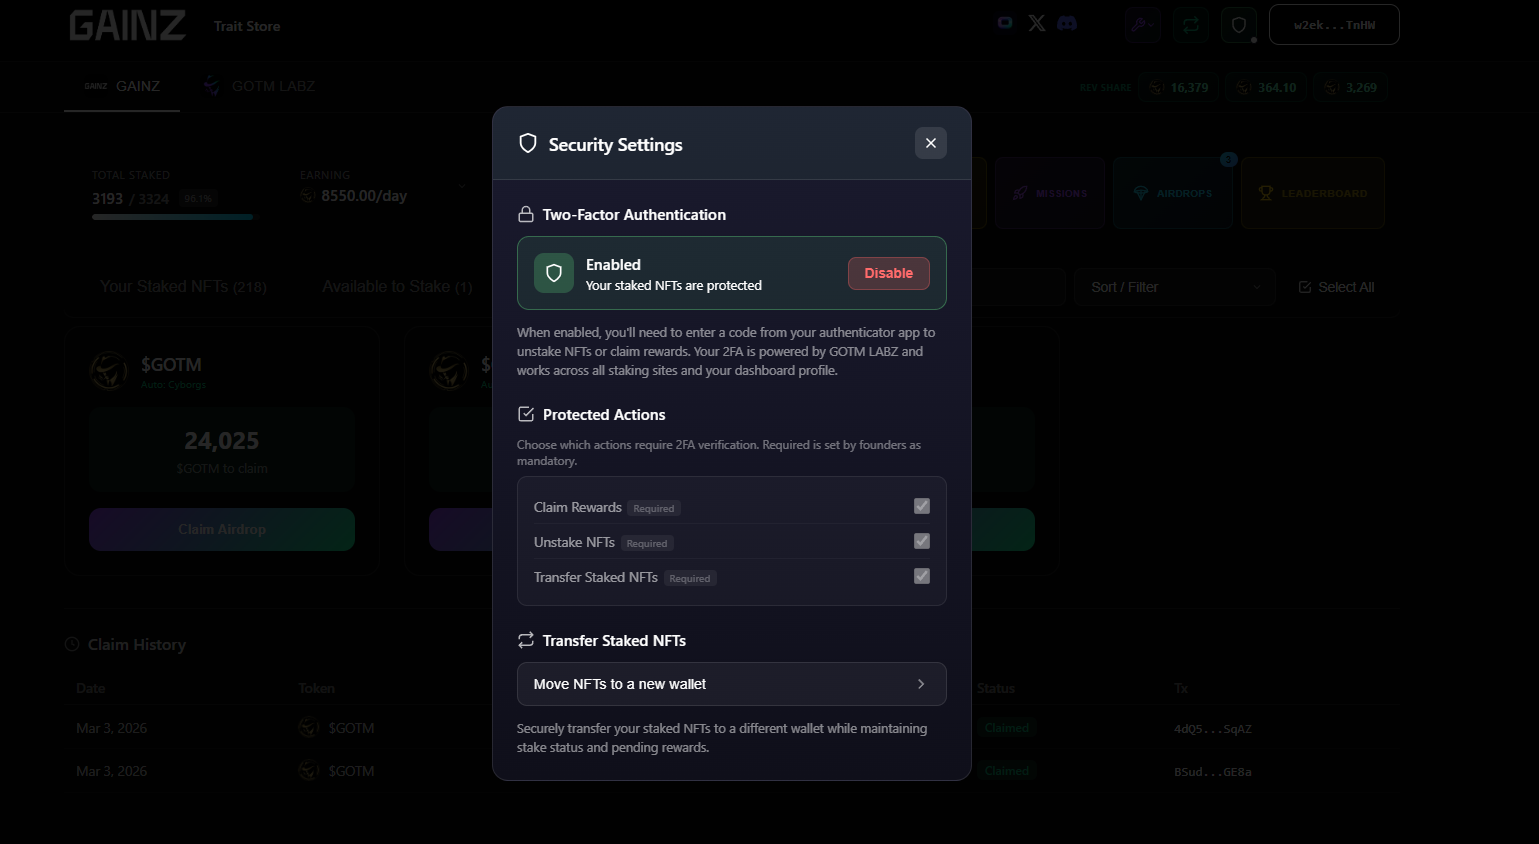Open the Missions rocket button
The height and width of the screenshot is (844, 1539).
tap(1049, 193)
